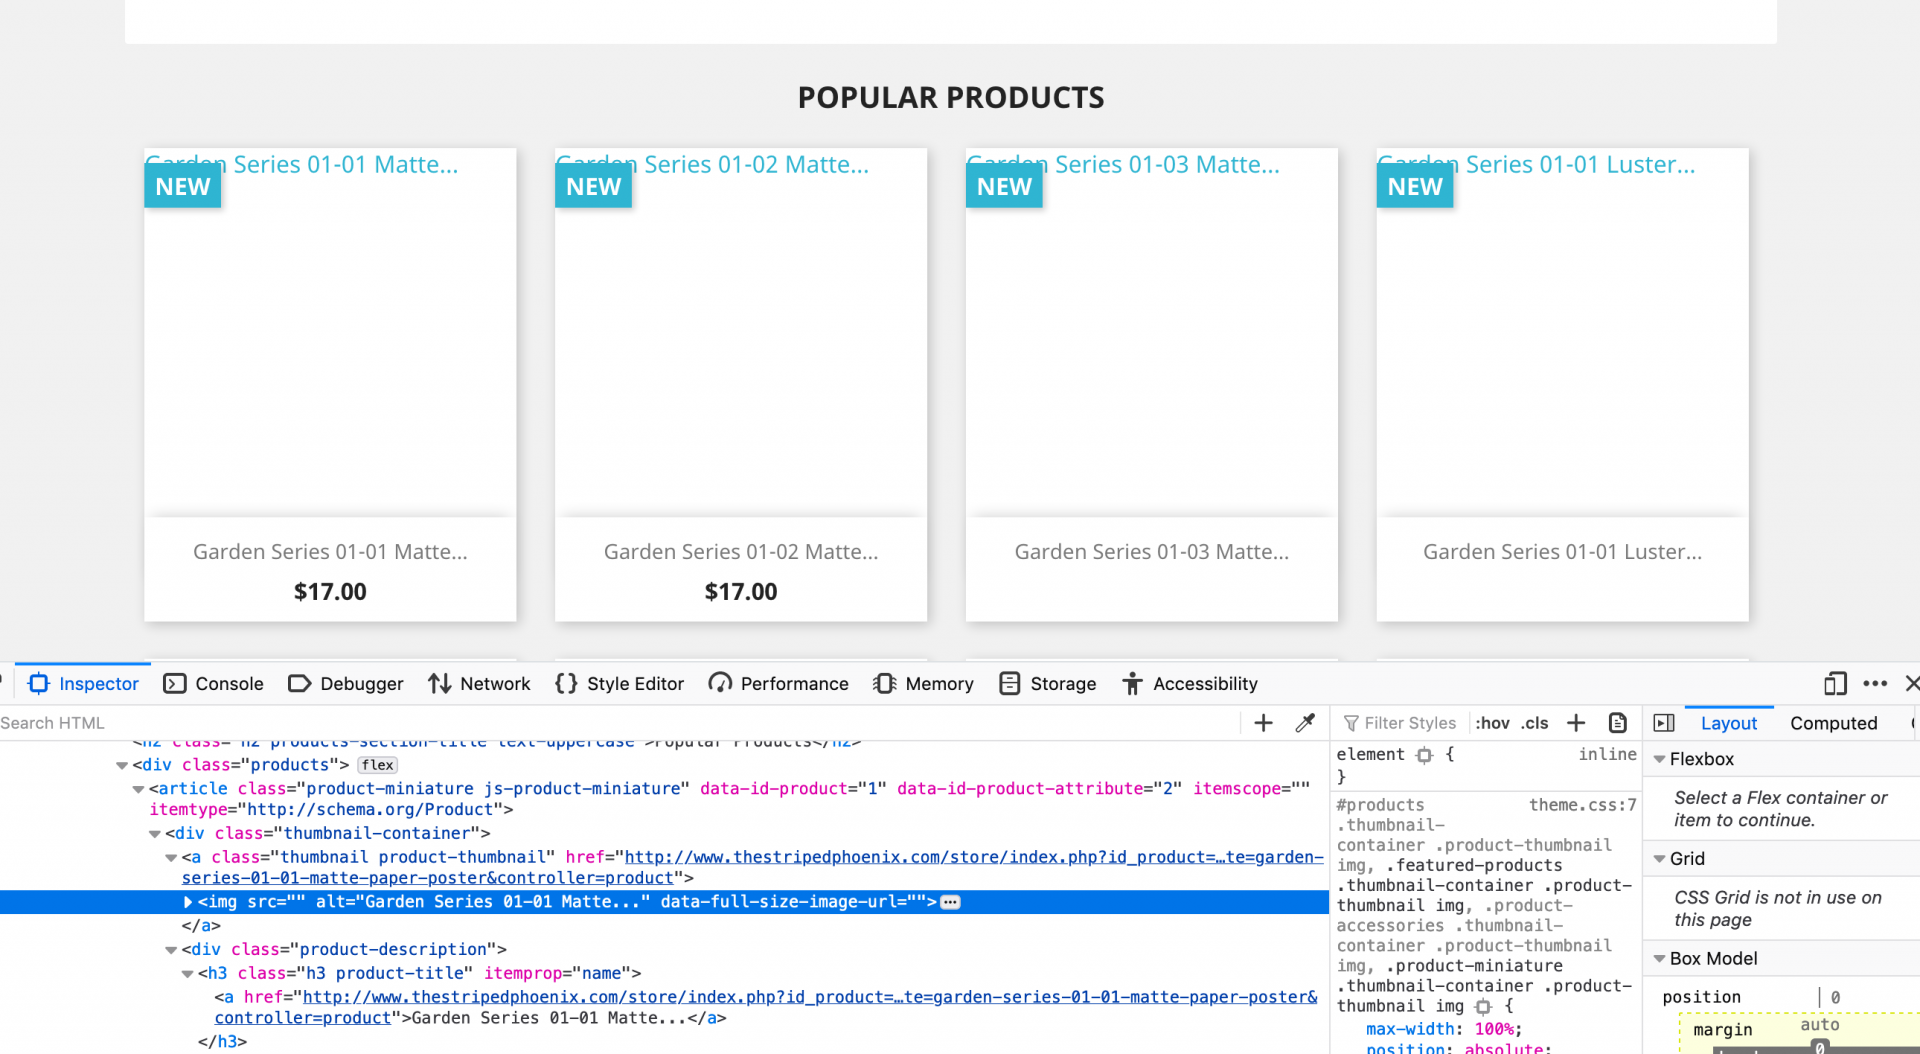1920x1054 pixels.
Task: Create a new node with plus icon
Action: pos(1263,723)
